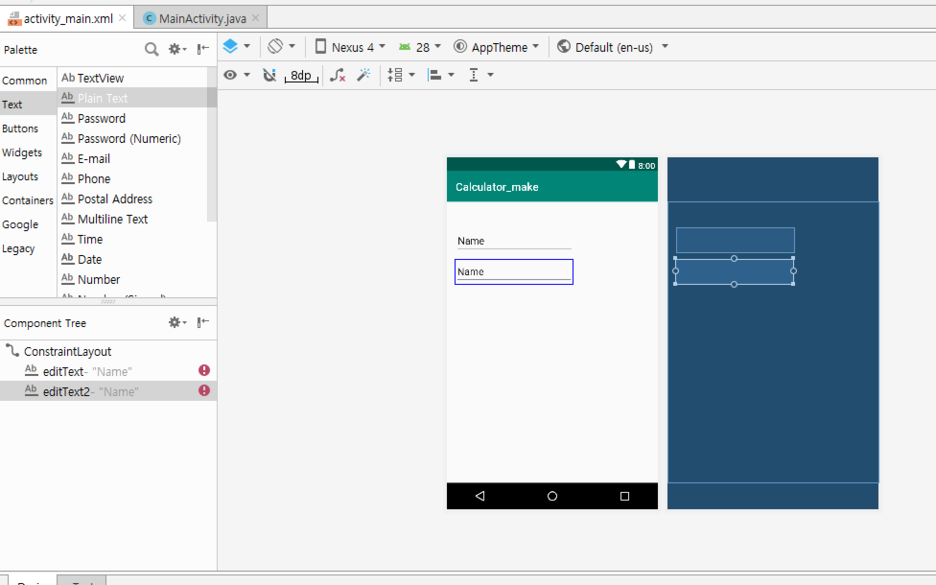Screen dimensions: 936x585
Task: Pick Postal Address widget
Action: pyautogui.click(x=133, y=199)
